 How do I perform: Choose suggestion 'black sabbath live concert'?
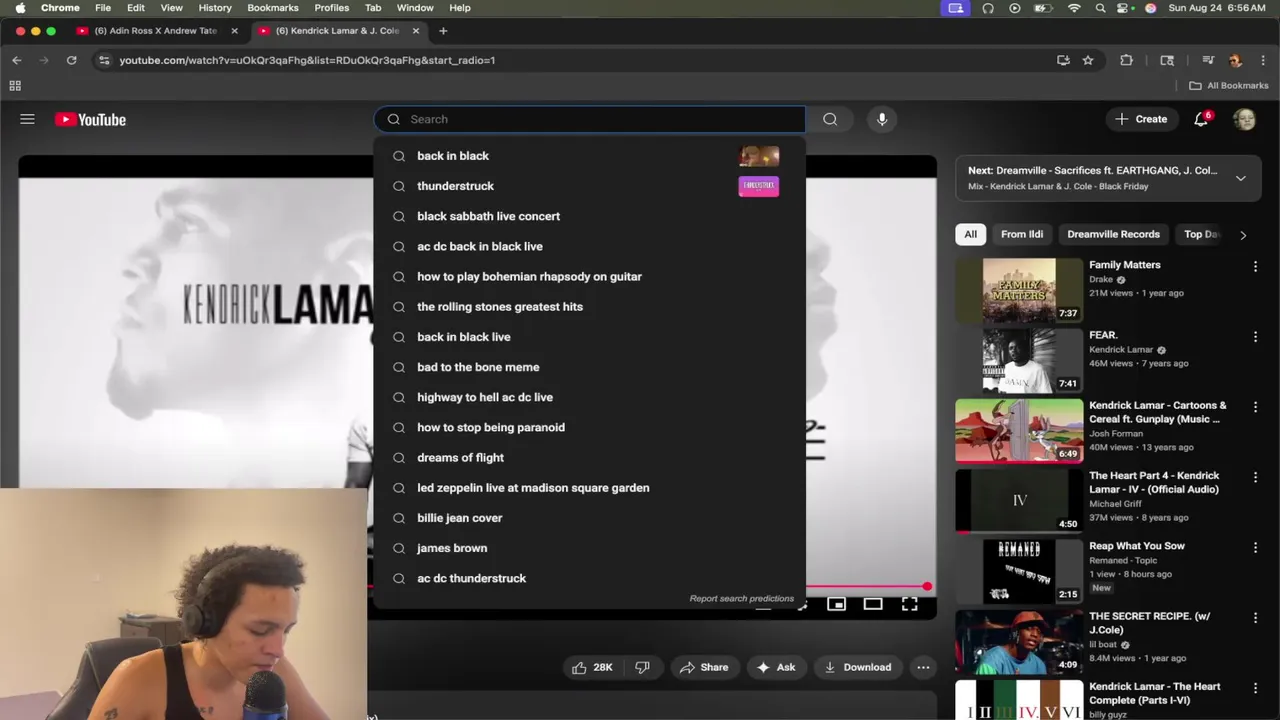coord(589,216)
